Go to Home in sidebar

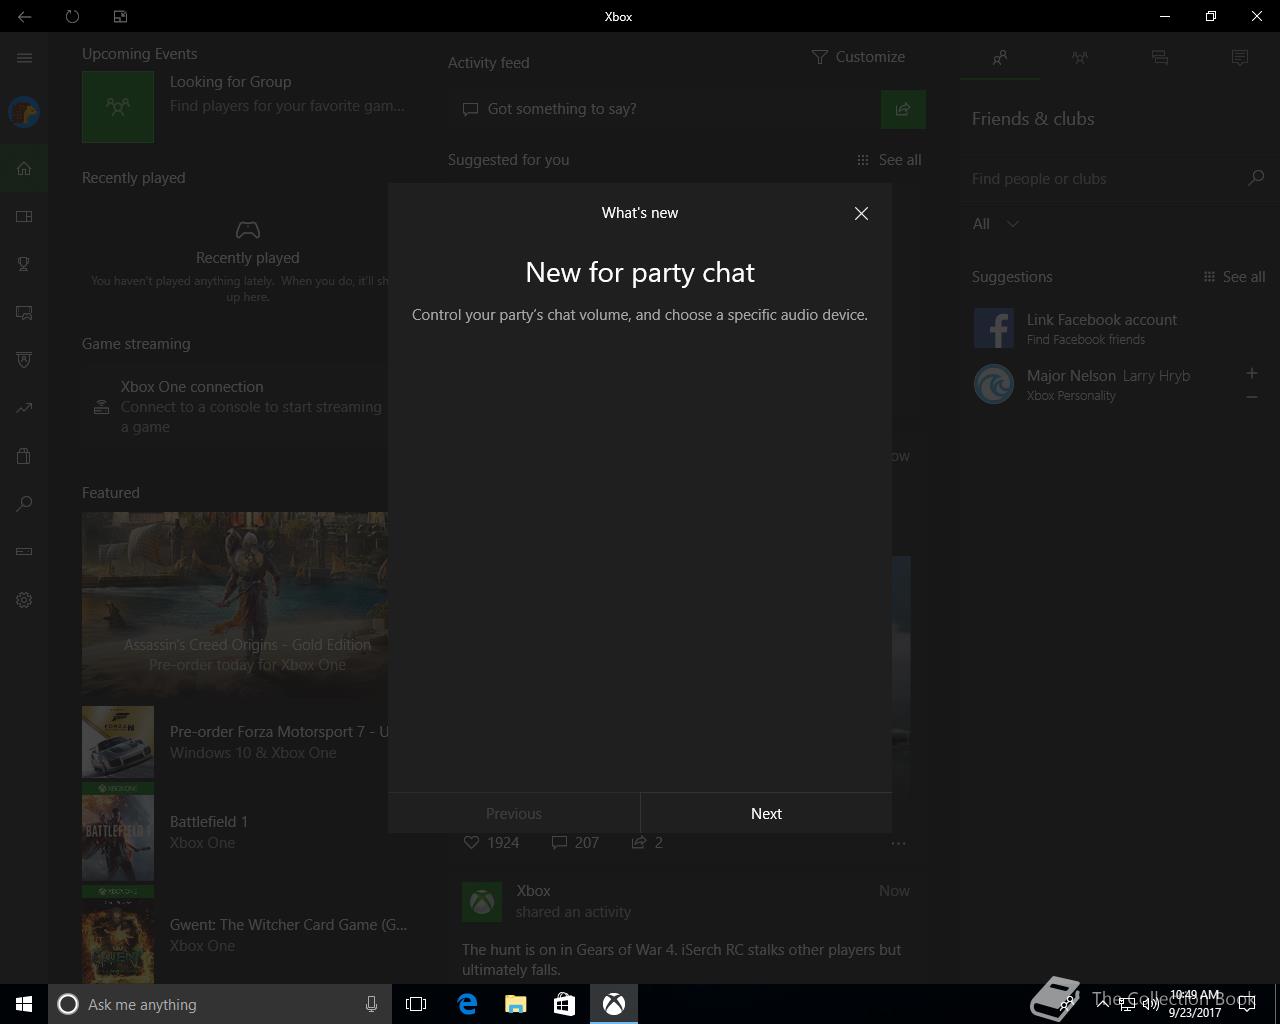pos(24,168)
